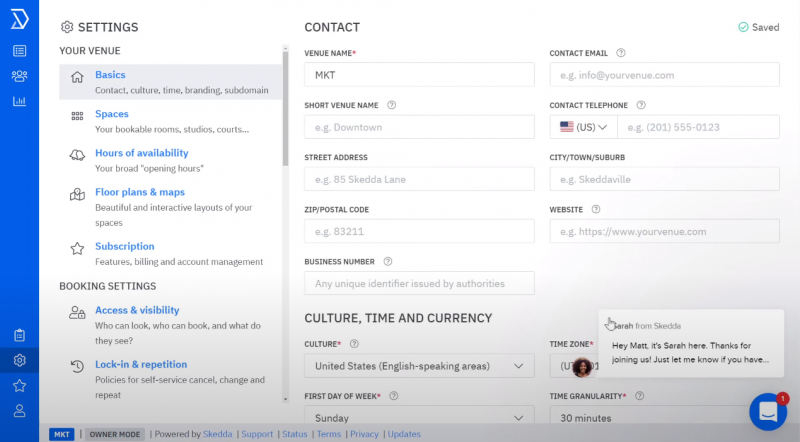Image resolution: width=800 pixels, height=442 pixels.
Task: Open the US country code dropdown
Action: 584,127
